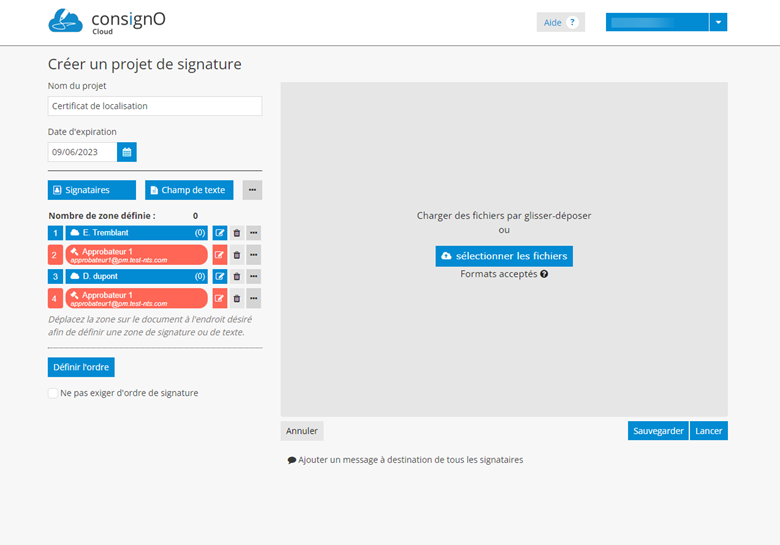
Task: Click the Signataires button
Action: pyautogui.click(x=92, y=190)
